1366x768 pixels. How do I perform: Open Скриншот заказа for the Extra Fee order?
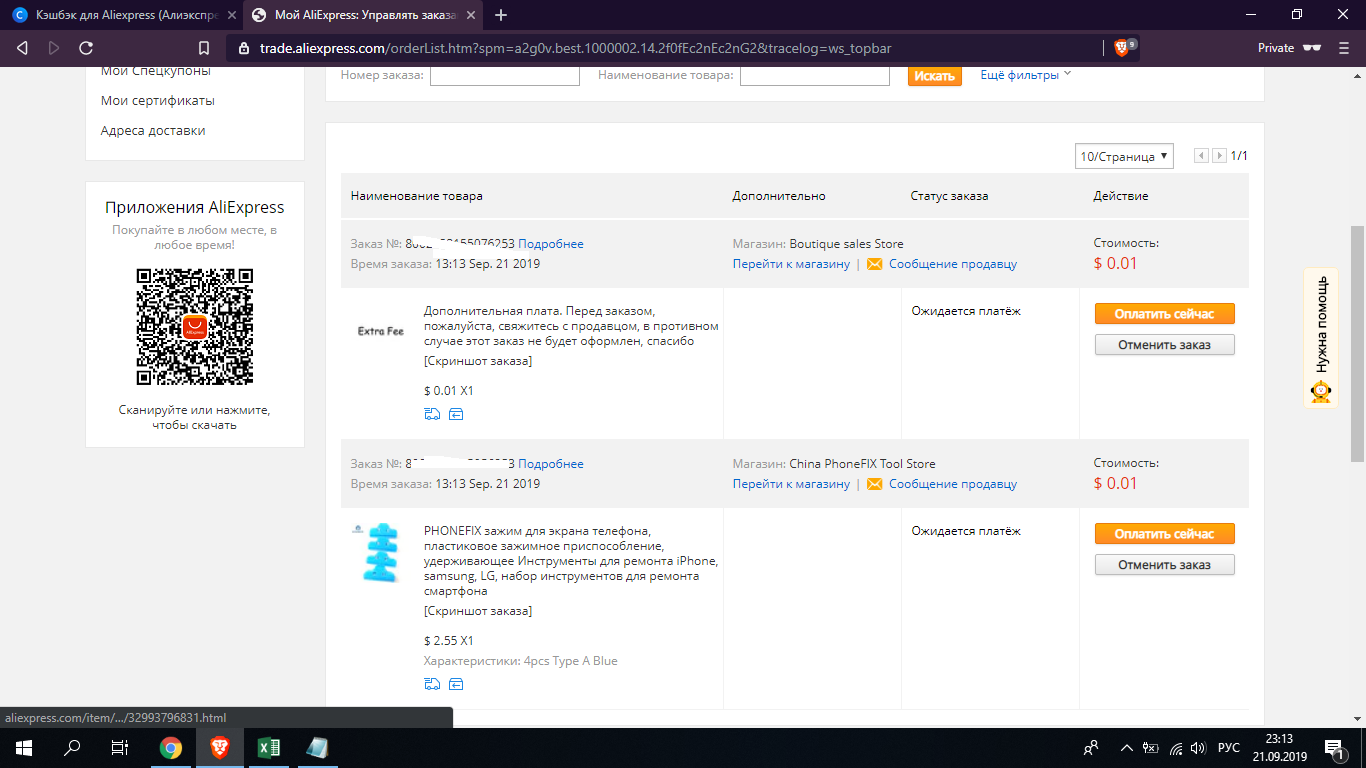(478, 361)
